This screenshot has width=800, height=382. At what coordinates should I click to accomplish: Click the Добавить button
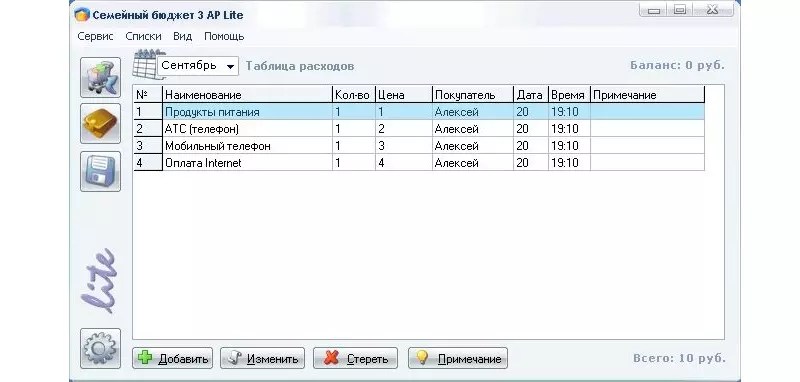(172, 358)
